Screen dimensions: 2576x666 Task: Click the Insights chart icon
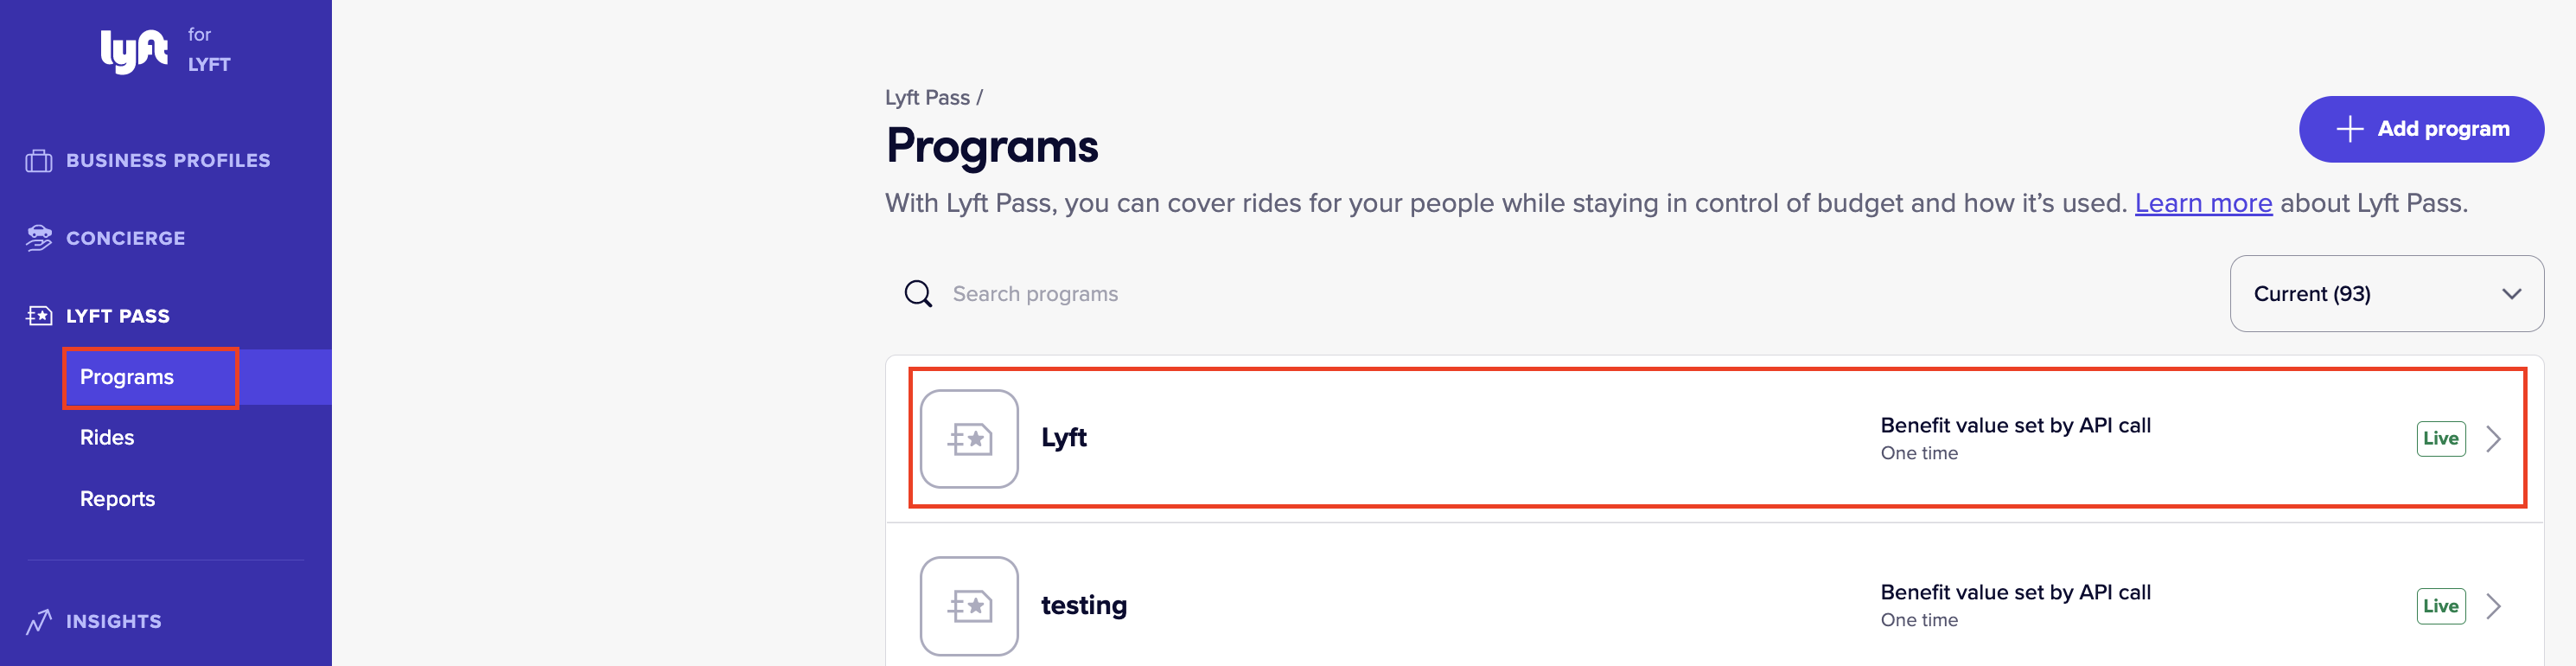39,621
